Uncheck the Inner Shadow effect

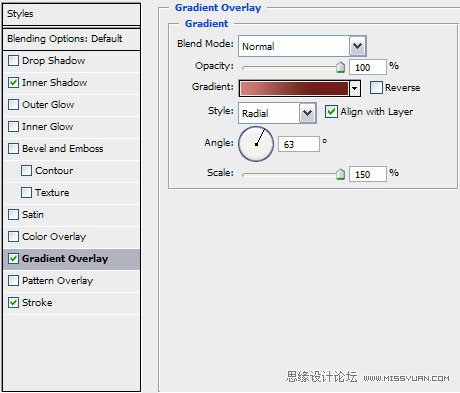(x=13, y=83)
